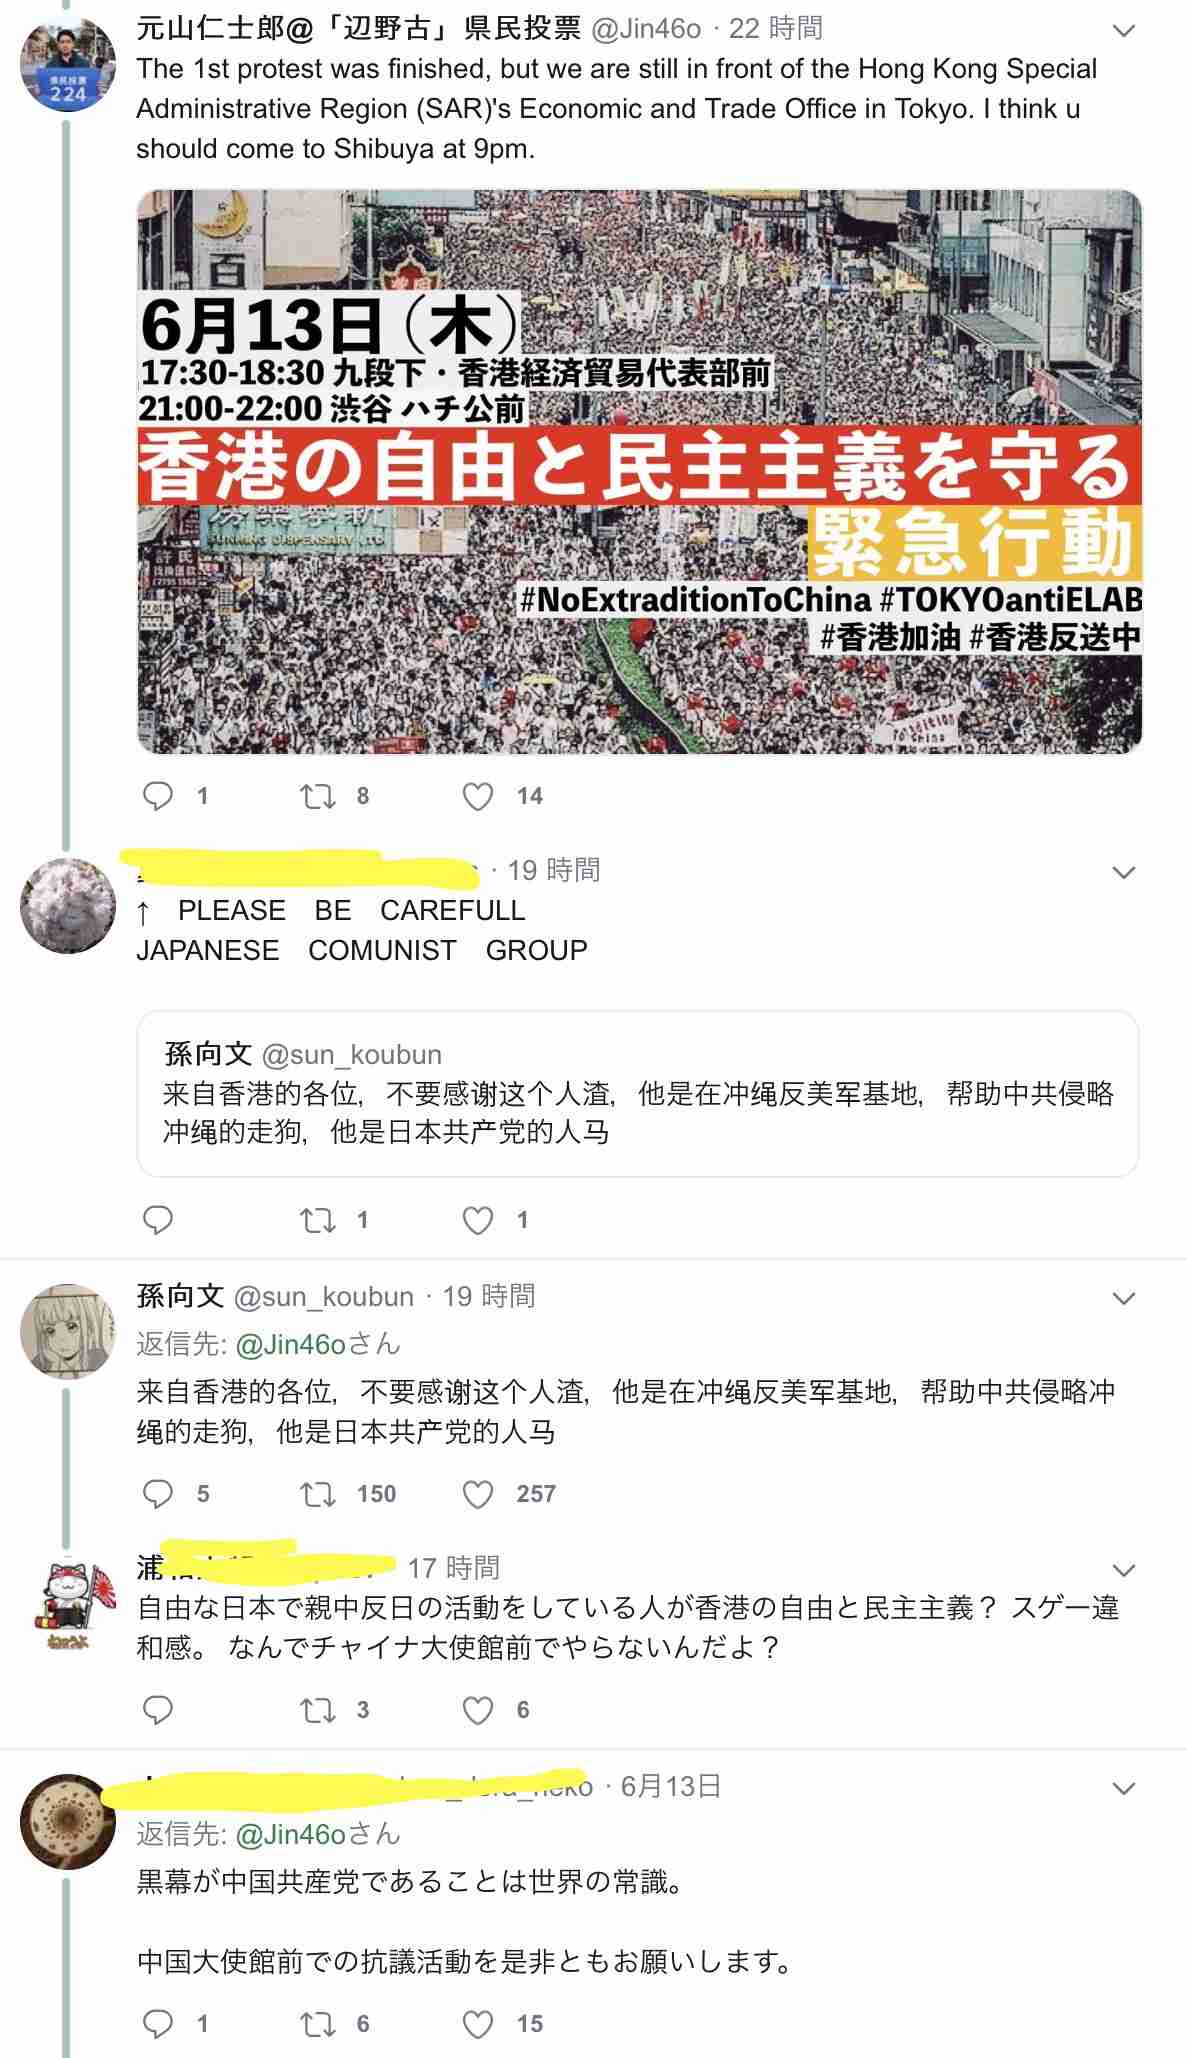Open the 元山仁士郎 profile avatar
Image resolution: width=1186 pixels, height=2058 pixels.
coord(68,64)
